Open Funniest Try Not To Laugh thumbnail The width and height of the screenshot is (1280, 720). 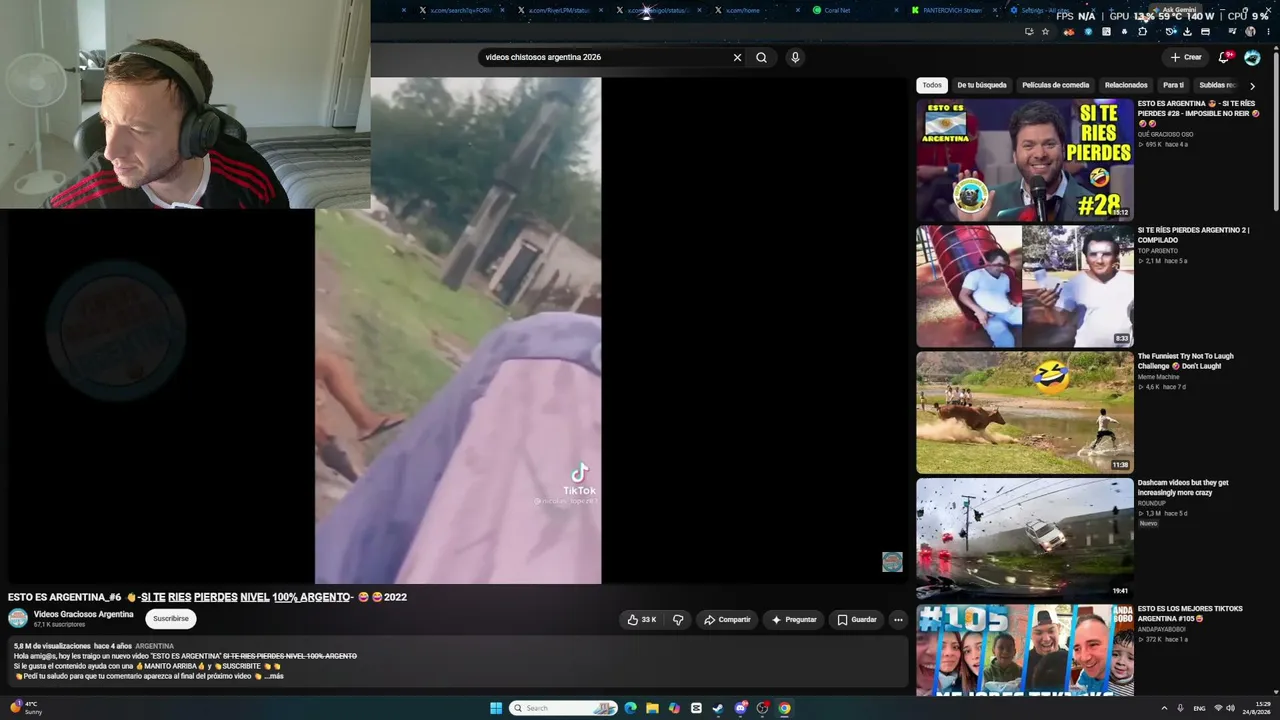pyautogui.click(x=1025, y=412)
